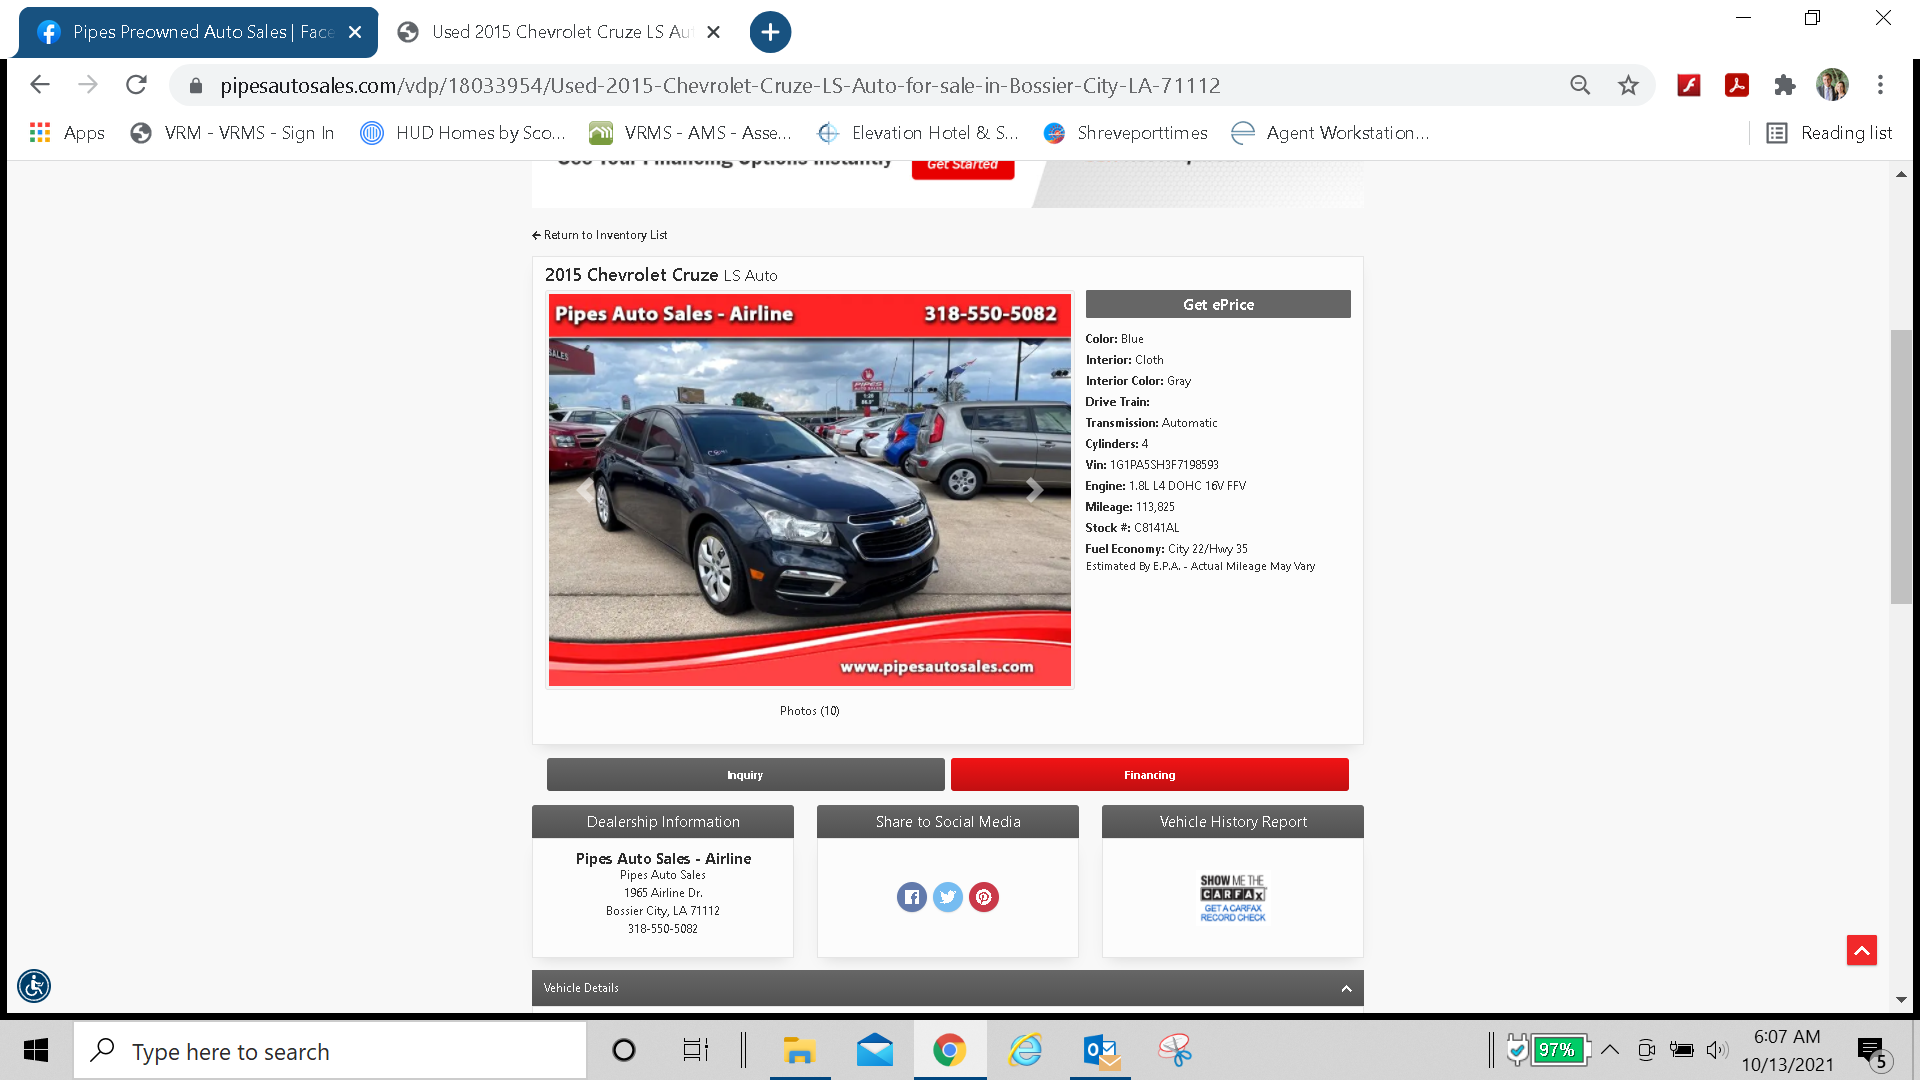Viewport: 1920px width, 1080px height.
Task: Click the red scroll-to-top arrow button
Action: pyautogui.click(x=1862, y=950)
